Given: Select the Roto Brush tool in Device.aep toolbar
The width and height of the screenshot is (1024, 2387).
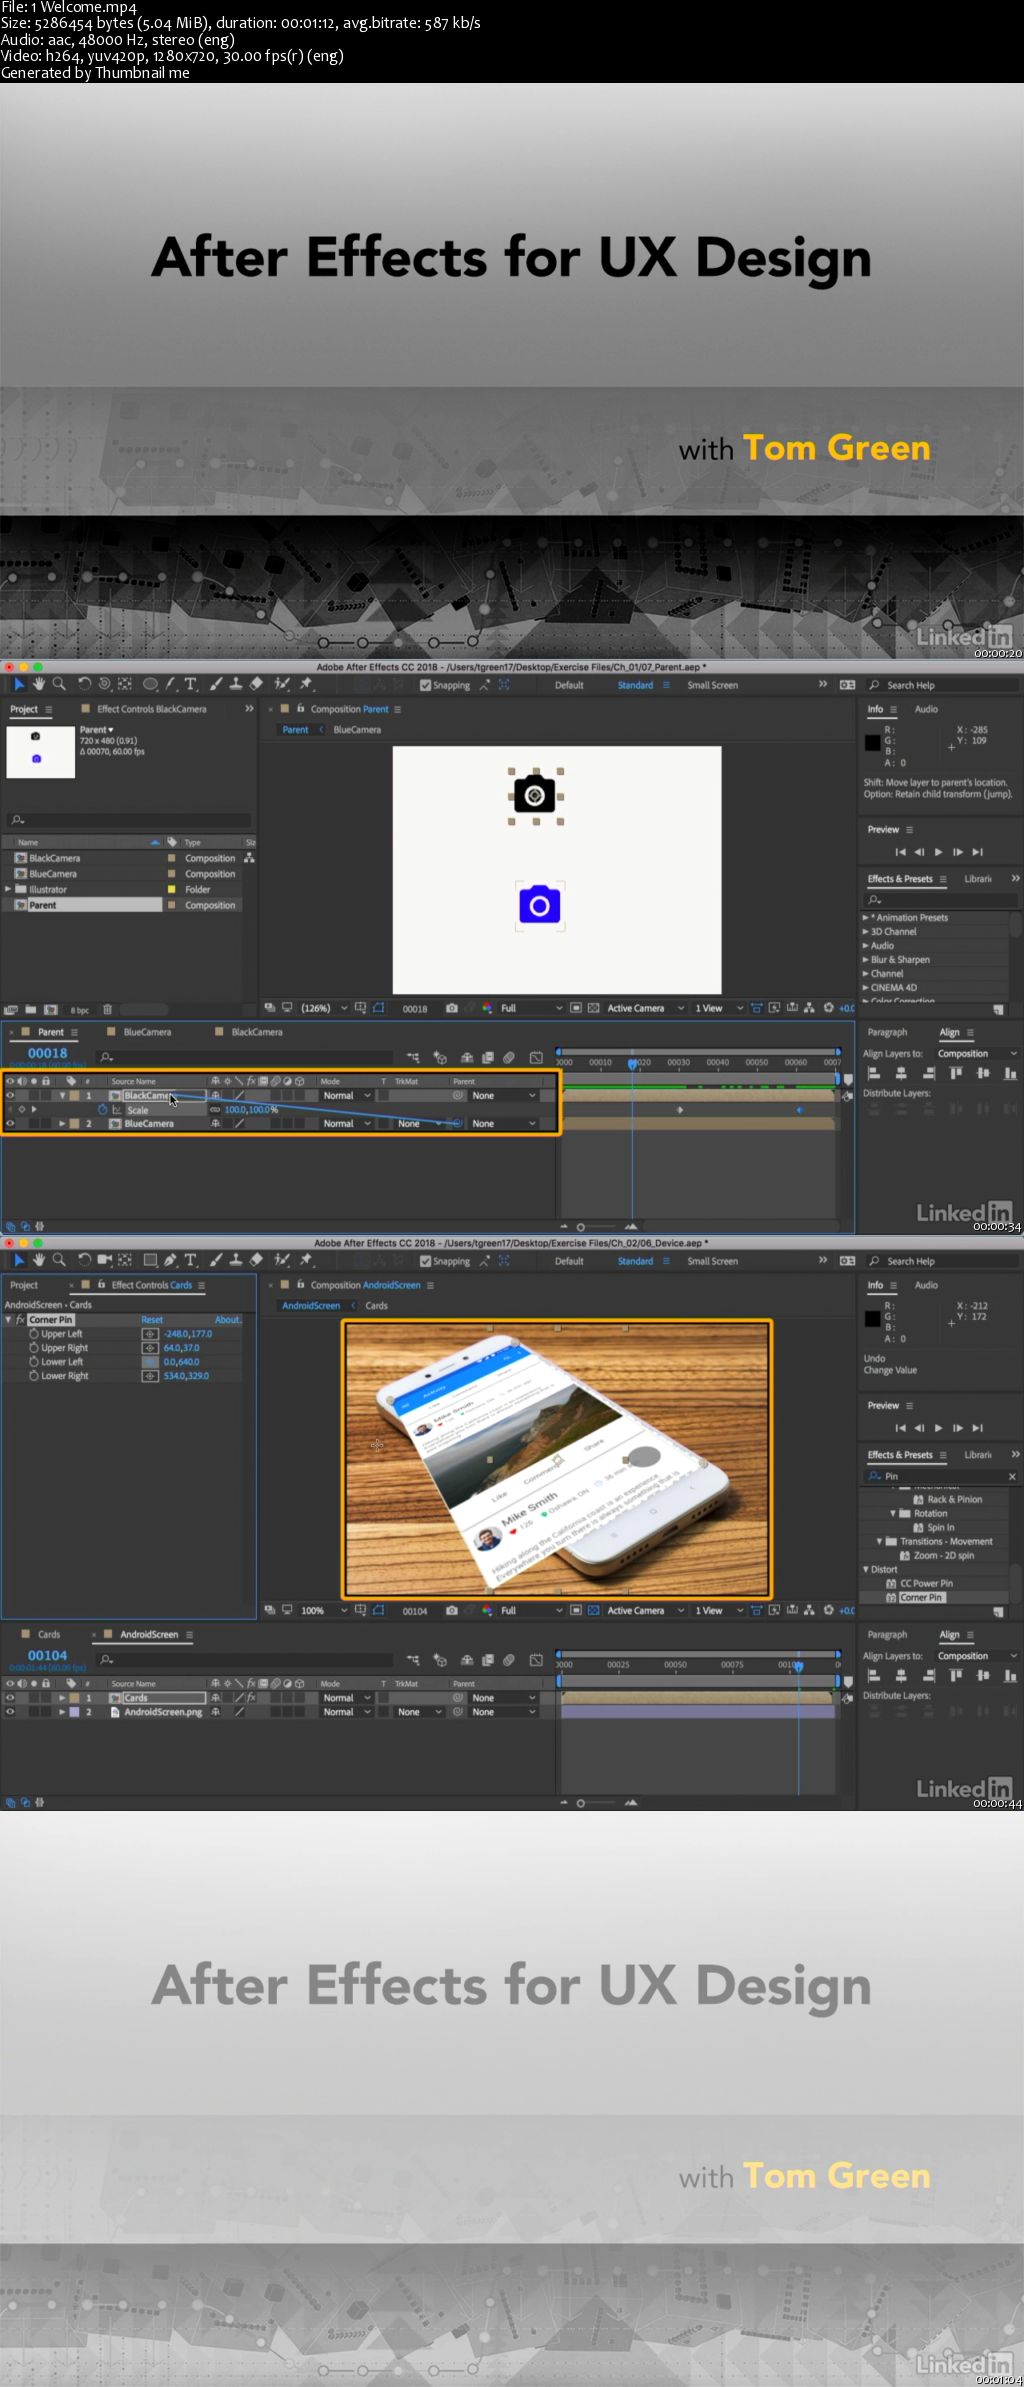Looking at the screenshot, I should point(283,1260).
